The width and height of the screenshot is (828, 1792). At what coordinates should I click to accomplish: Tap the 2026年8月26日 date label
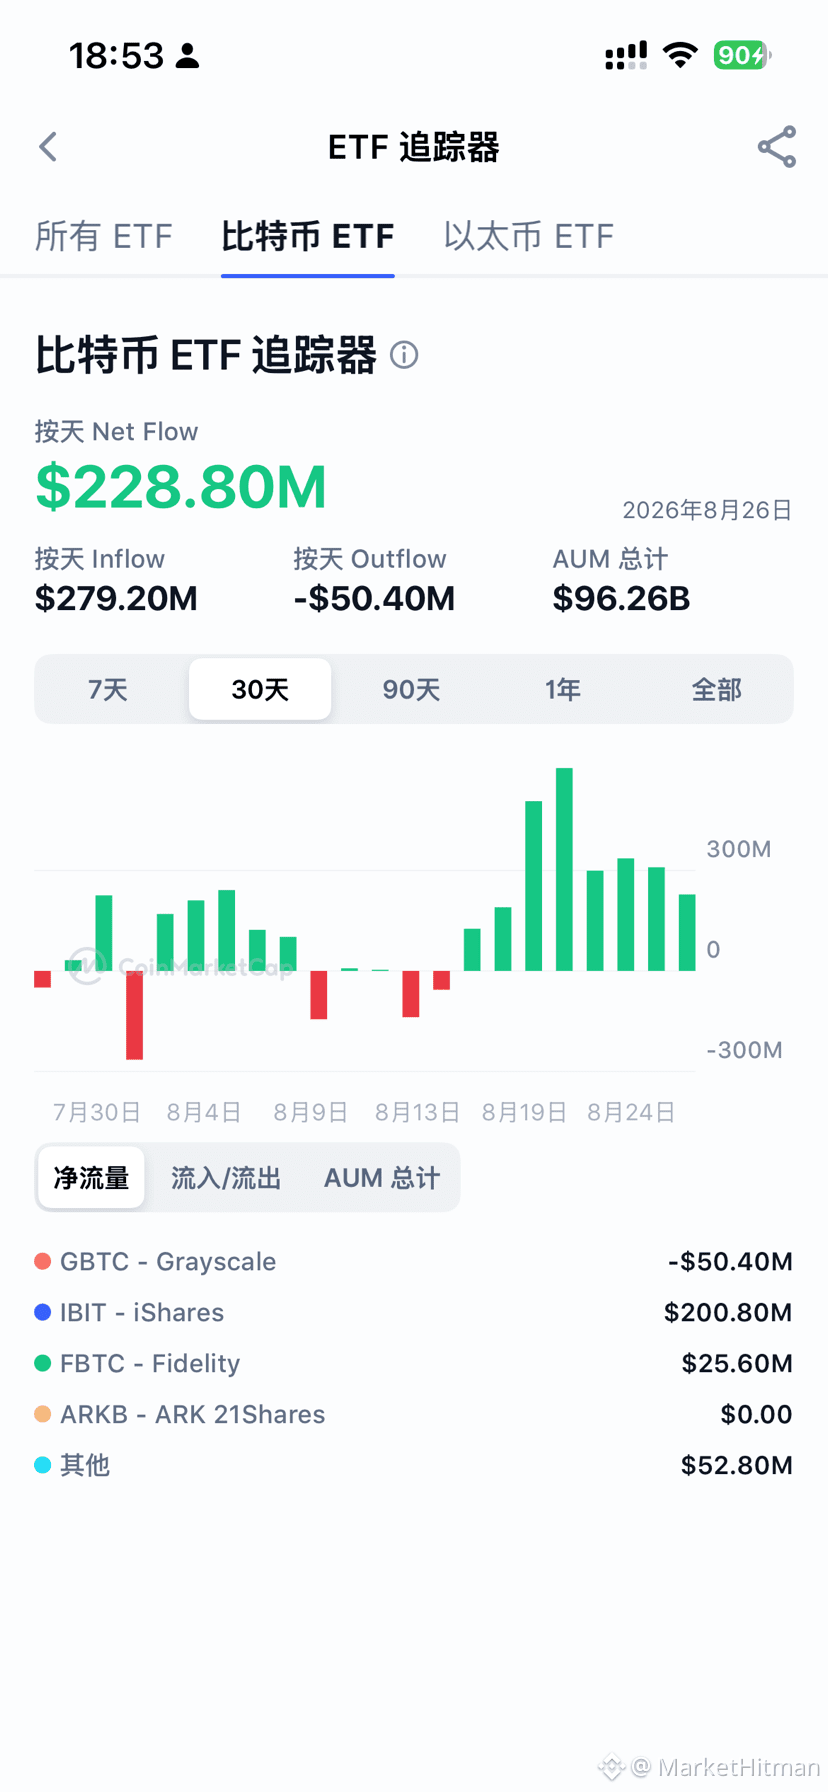[707, 510]
